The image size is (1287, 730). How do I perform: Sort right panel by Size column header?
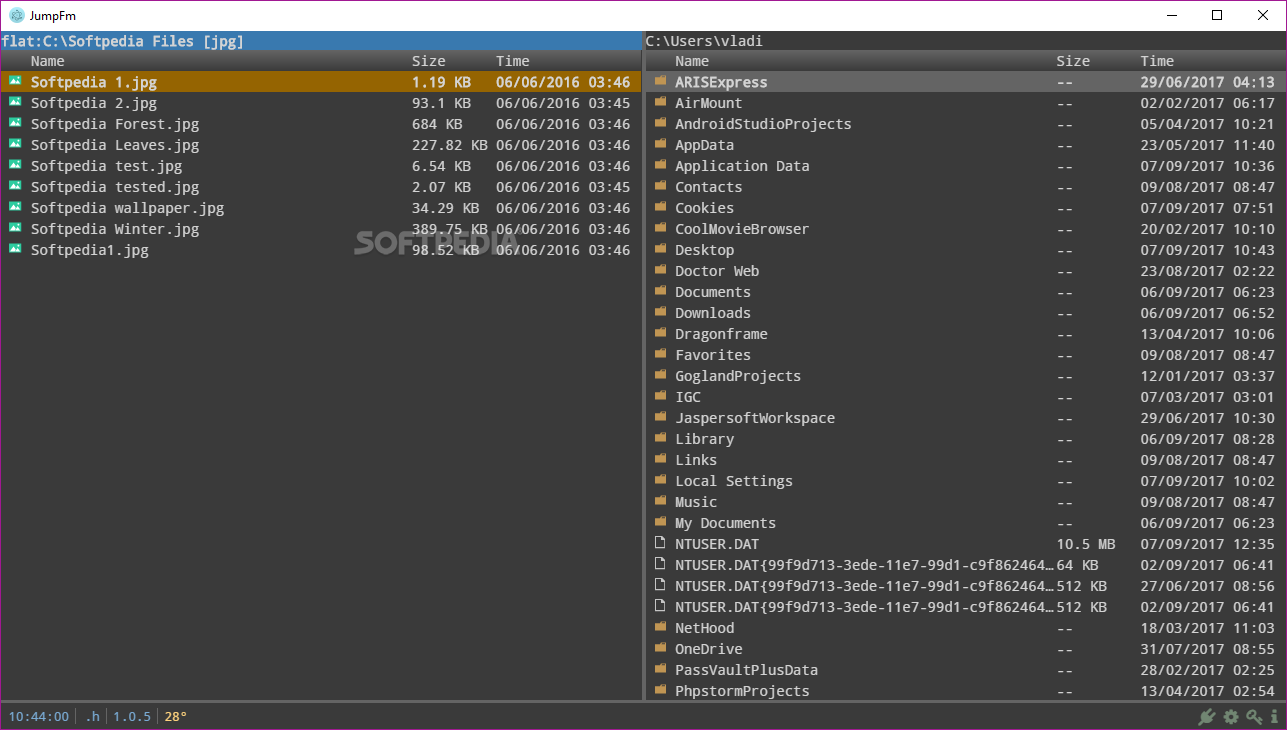pos(1073,61)
